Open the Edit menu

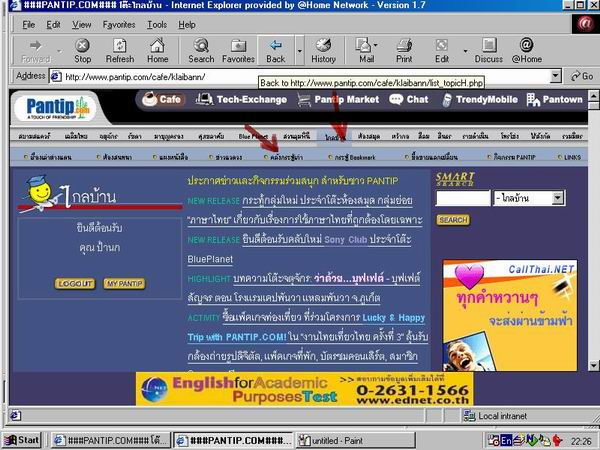pos(53,24)
